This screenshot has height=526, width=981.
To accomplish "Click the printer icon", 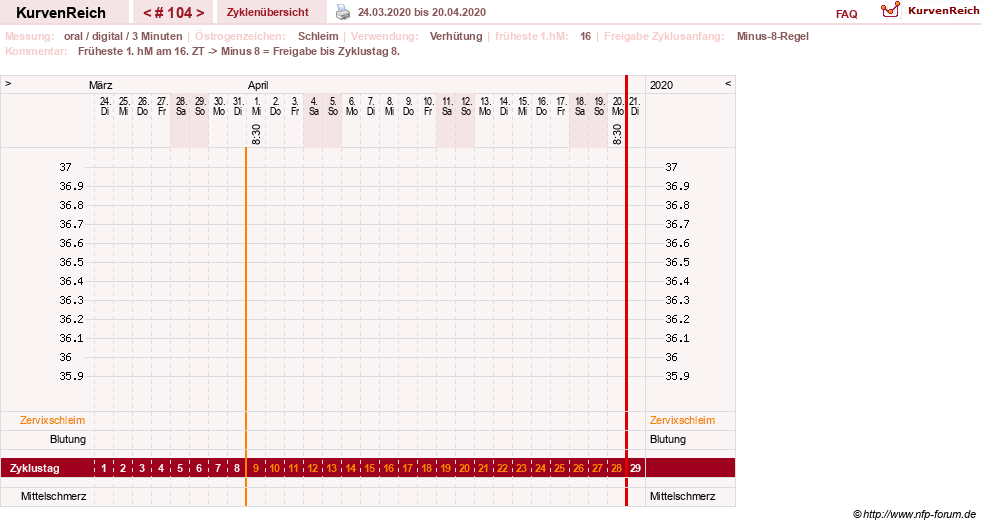I will [343, 12].
